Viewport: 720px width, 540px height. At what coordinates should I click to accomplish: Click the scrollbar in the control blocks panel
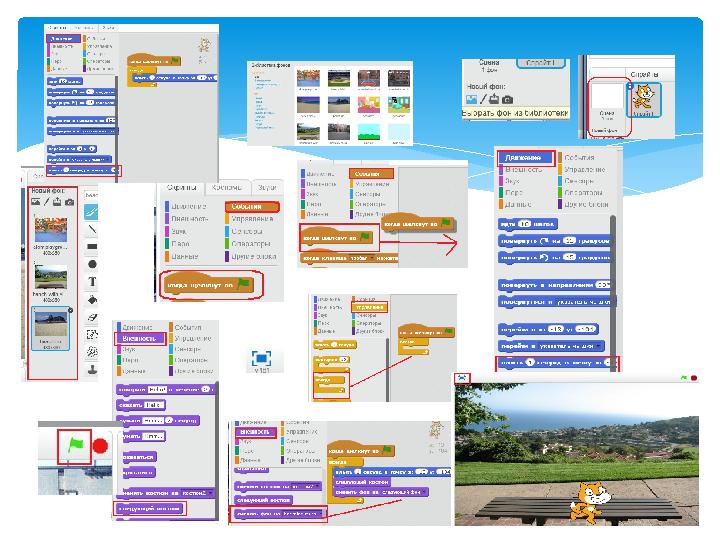click(x=388, y=370)
